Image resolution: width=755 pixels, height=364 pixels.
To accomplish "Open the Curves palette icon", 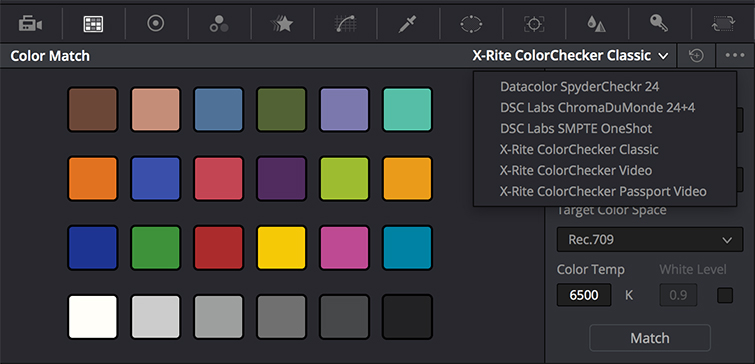I will click(x=346, y=23).
